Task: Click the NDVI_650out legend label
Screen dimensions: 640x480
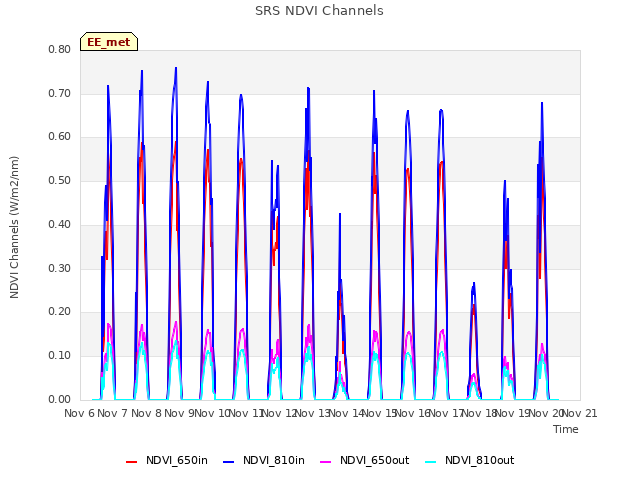Action: click(x=375, y=460)
